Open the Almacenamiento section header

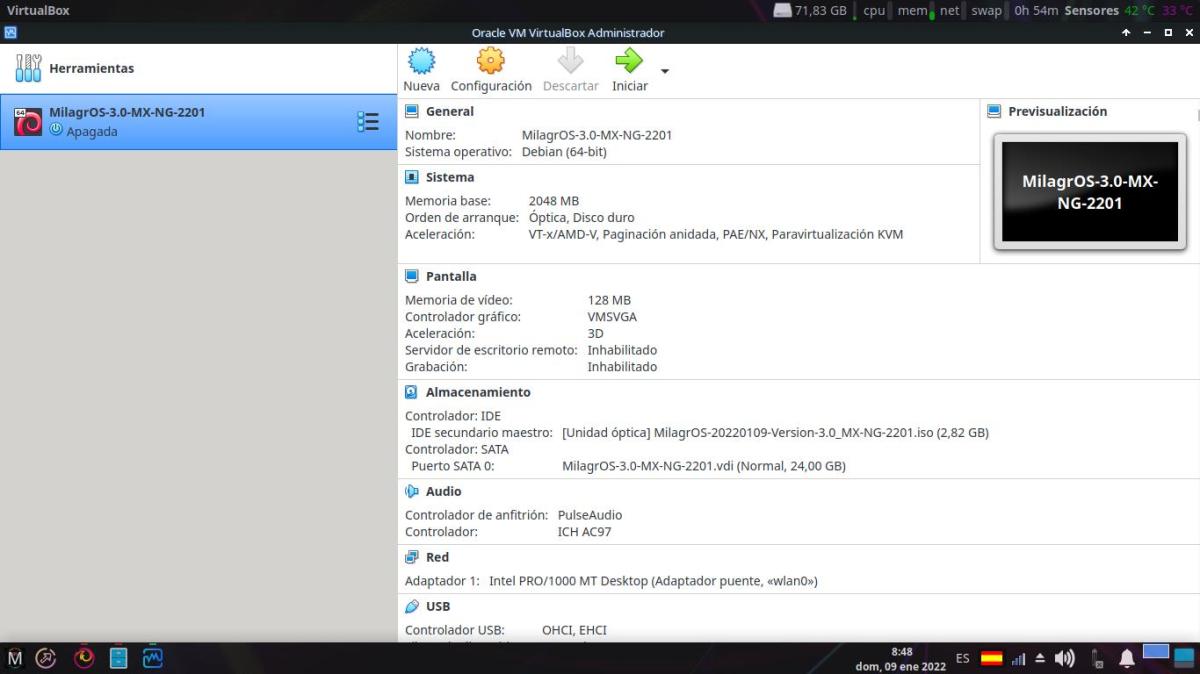click(x=477, y=393)
